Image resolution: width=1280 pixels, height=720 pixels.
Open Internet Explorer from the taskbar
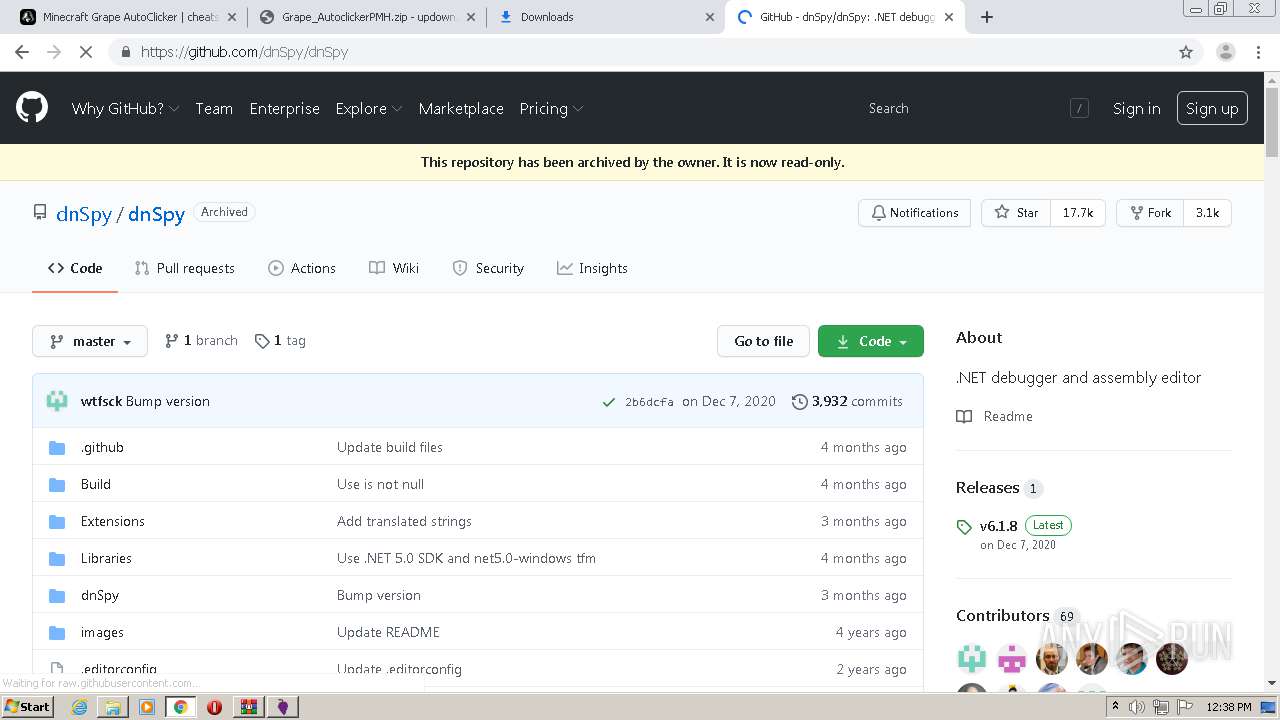tap(79, 707)
